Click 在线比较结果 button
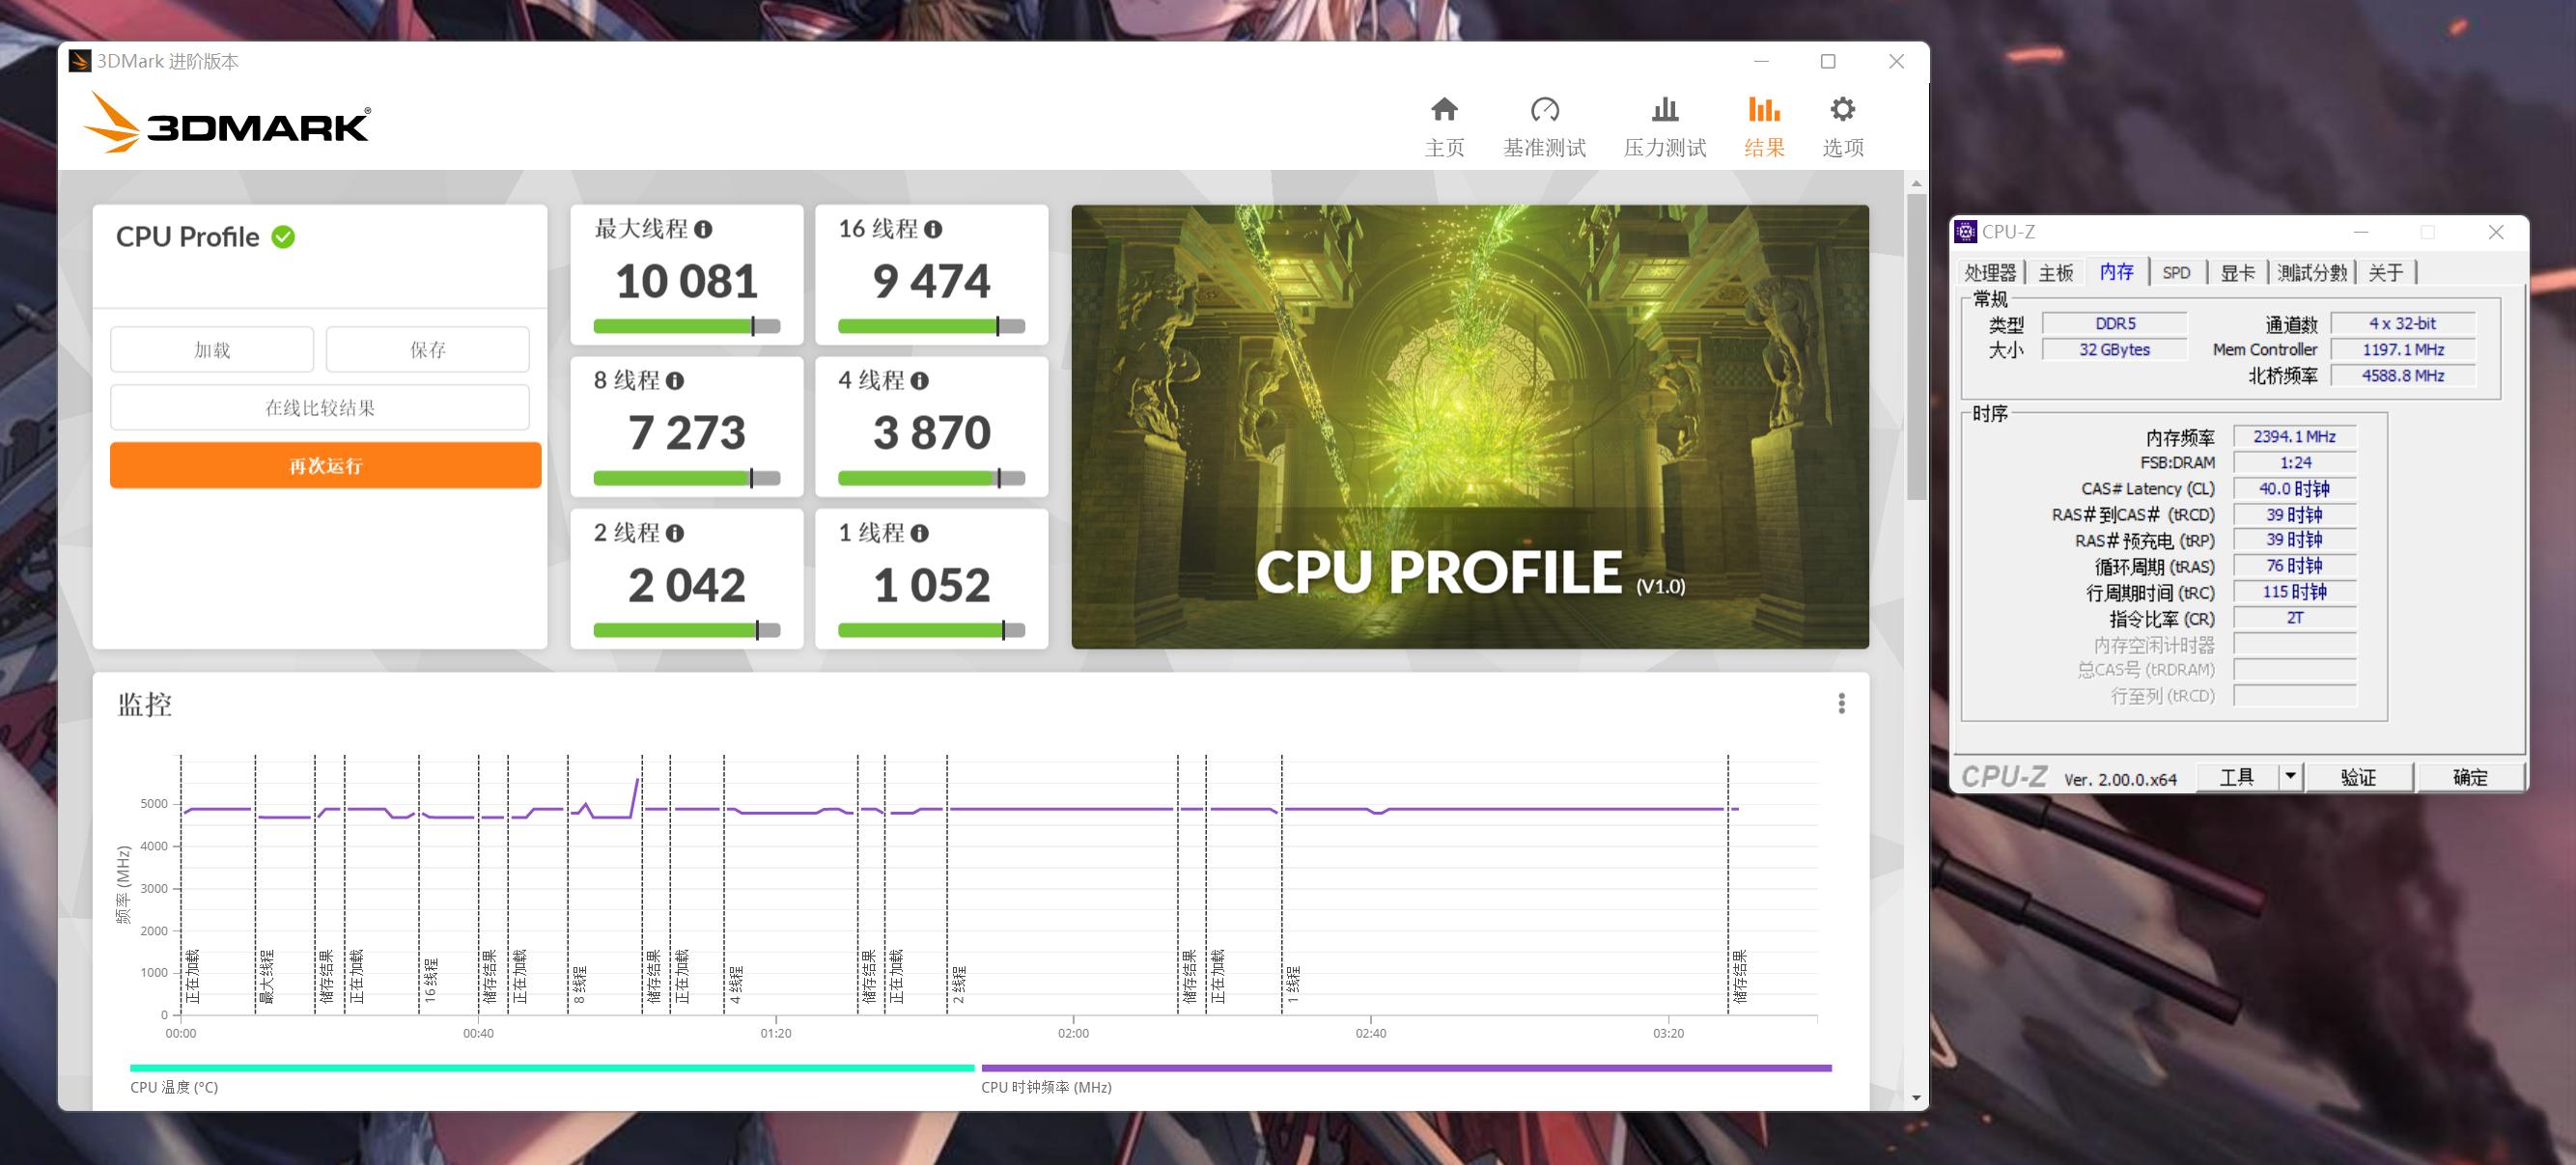This screenshot has height=1165, width=2576. tap(320, 408)
